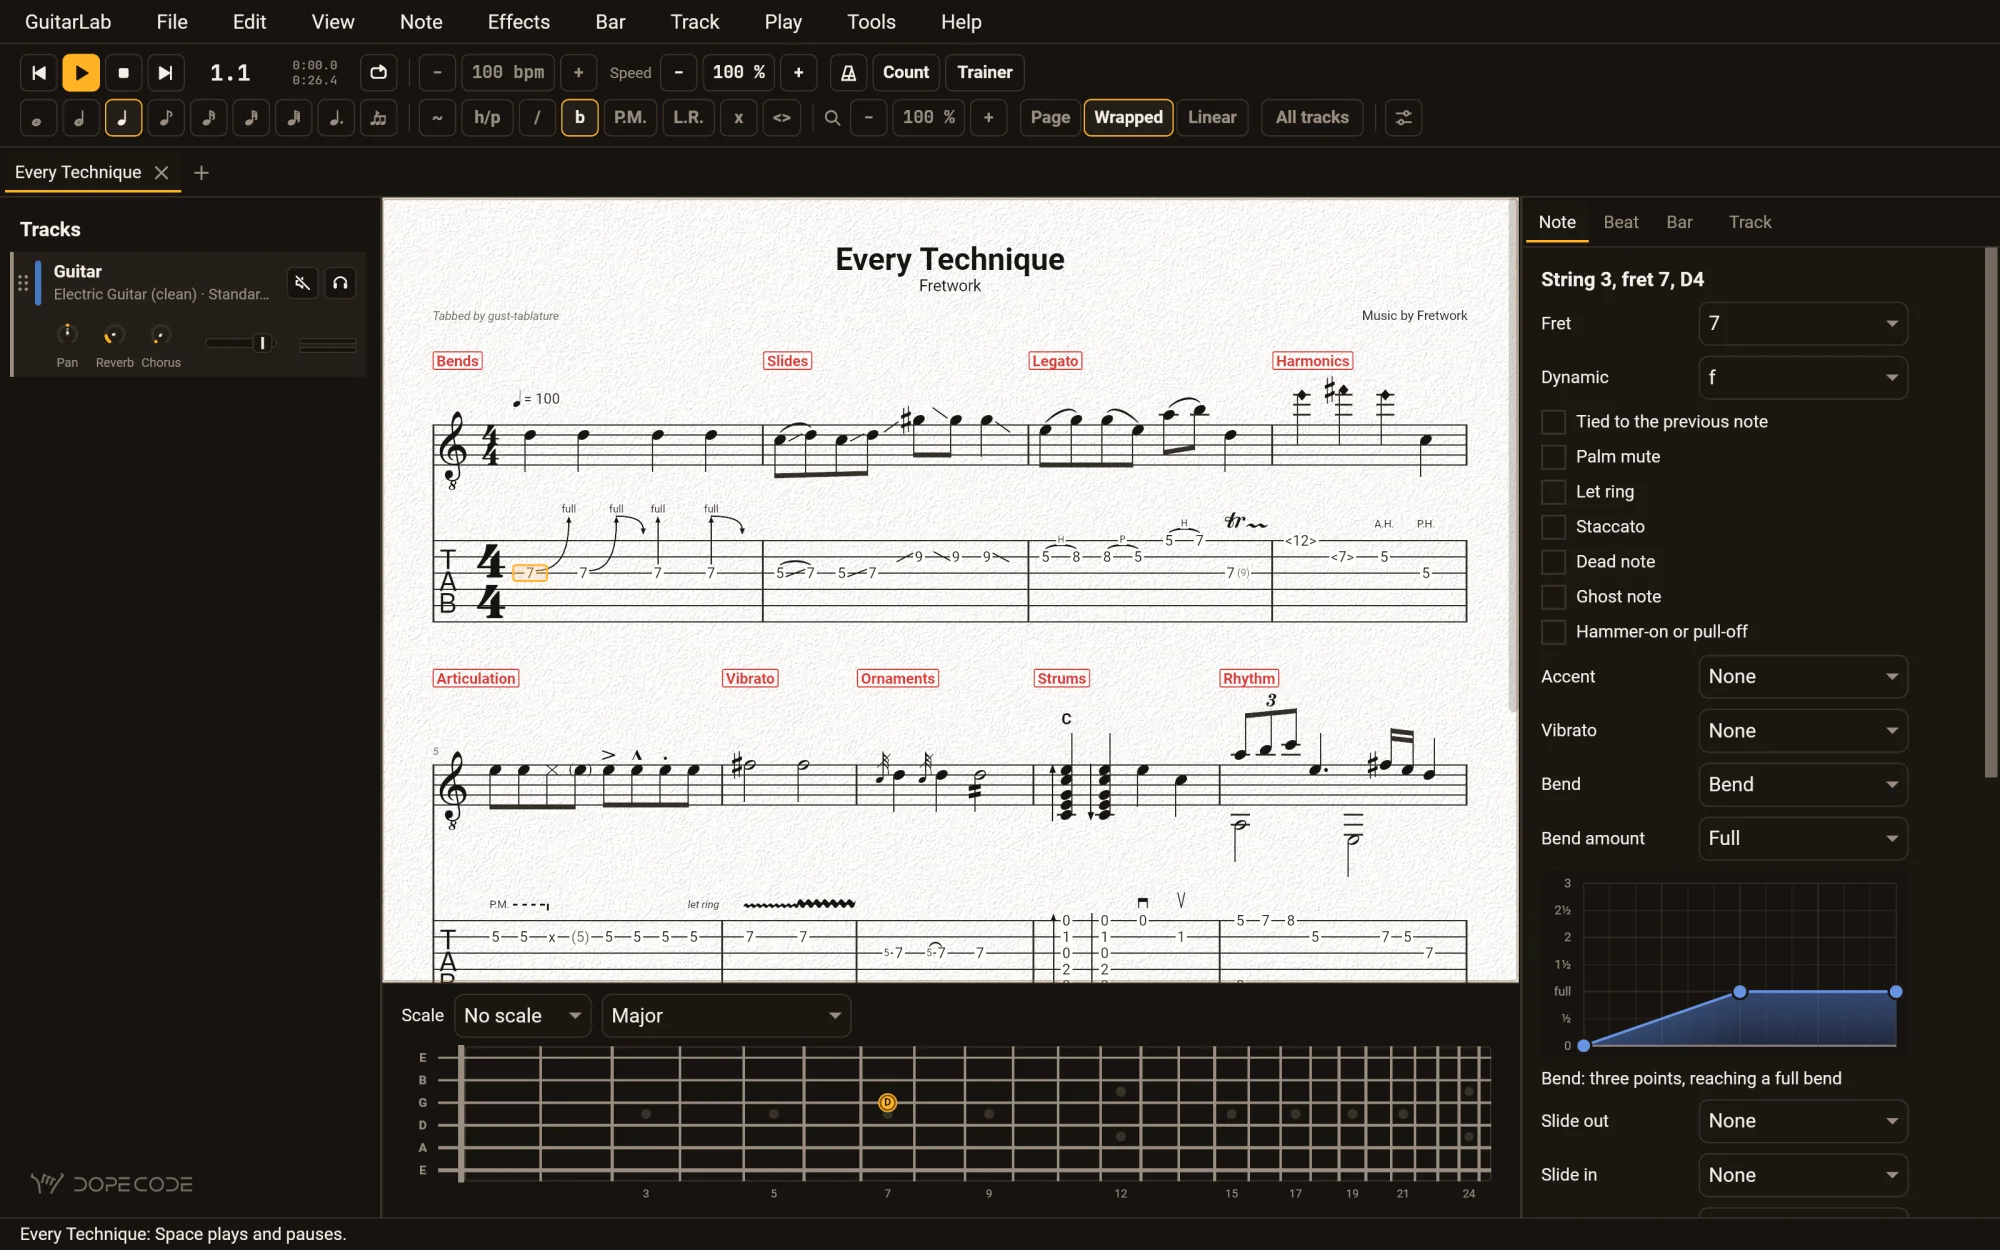Decrease playback speed percentage
Screen dimensions: 2000x1250
click(x=679, y=72)
